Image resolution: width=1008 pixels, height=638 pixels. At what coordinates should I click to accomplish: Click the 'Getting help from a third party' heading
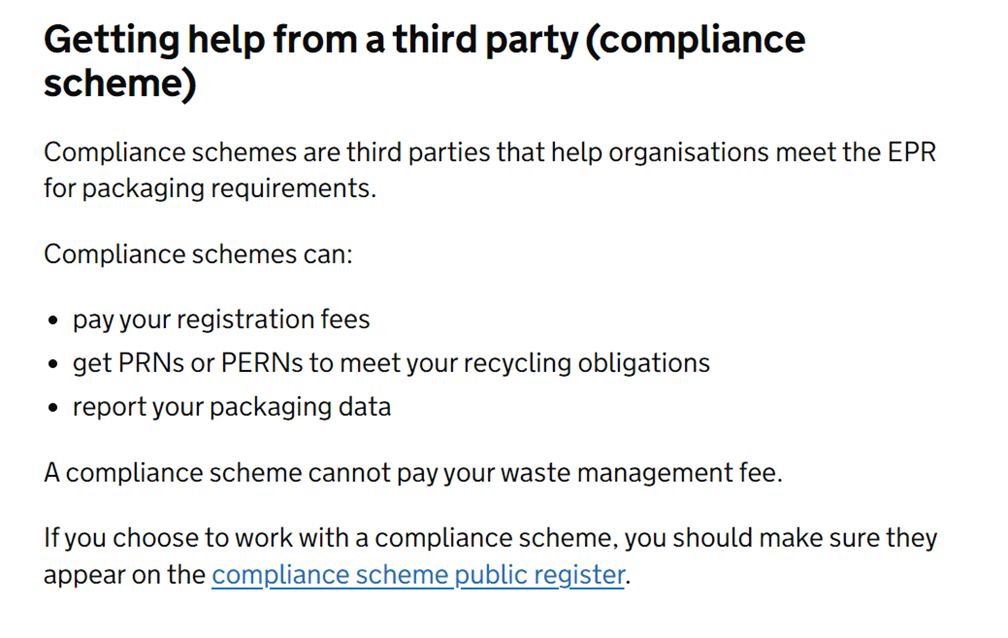[x=424, y=61]
